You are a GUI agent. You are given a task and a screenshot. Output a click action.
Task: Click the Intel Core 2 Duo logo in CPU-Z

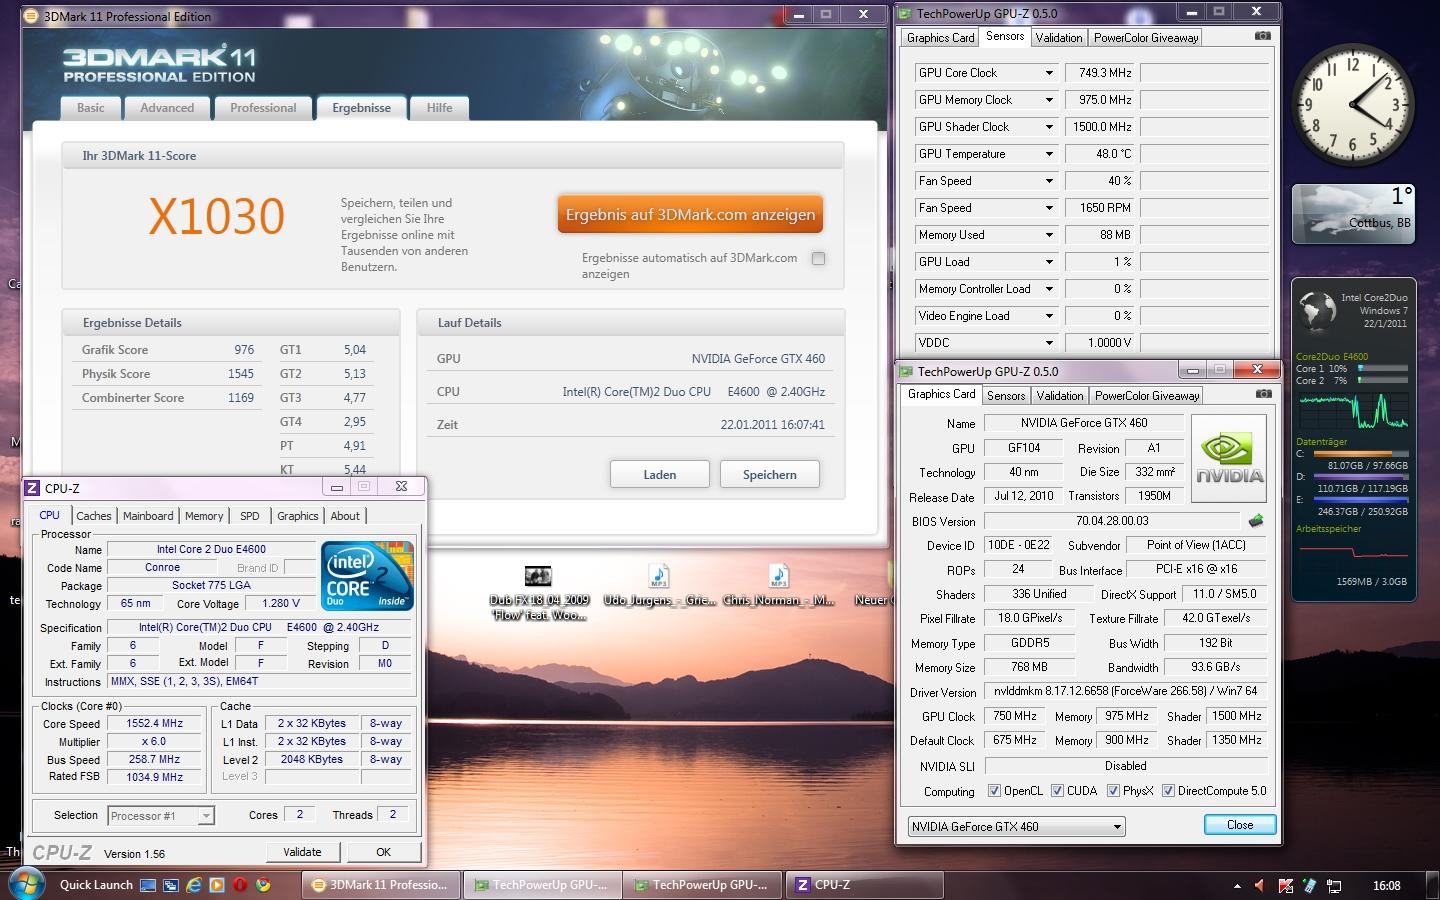click(367, 576)
